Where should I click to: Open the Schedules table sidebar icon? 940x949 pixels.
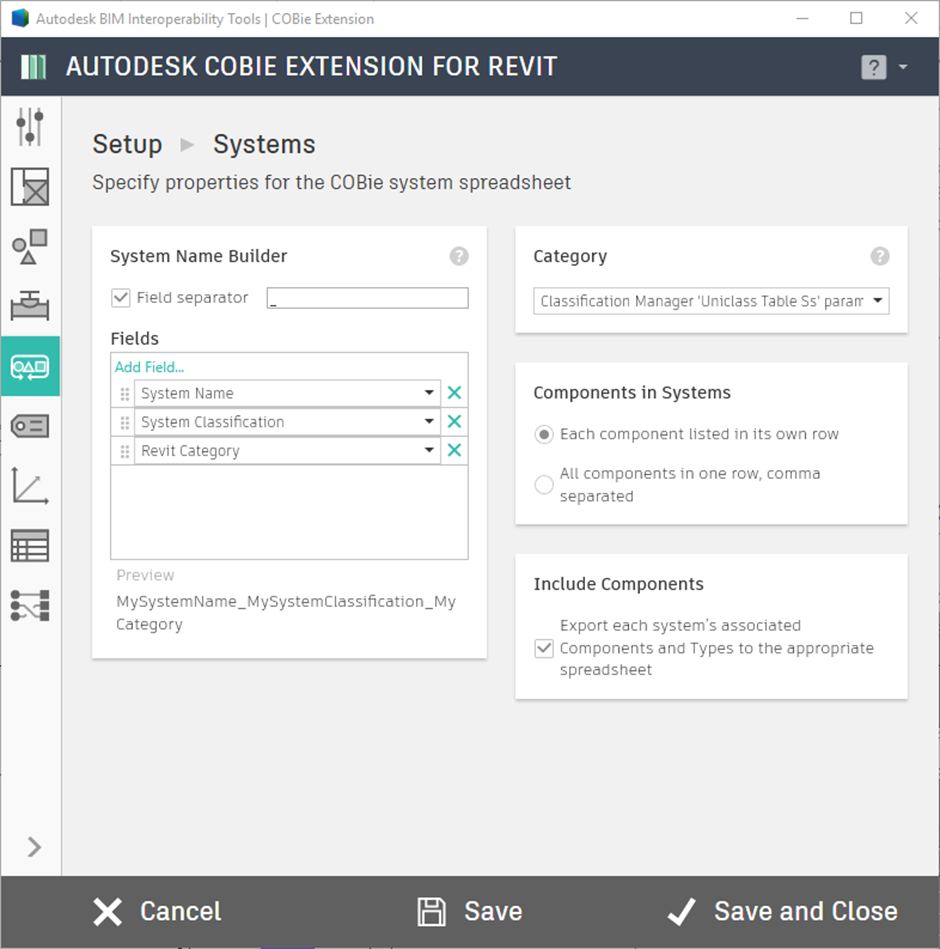(x=30, y=546)
